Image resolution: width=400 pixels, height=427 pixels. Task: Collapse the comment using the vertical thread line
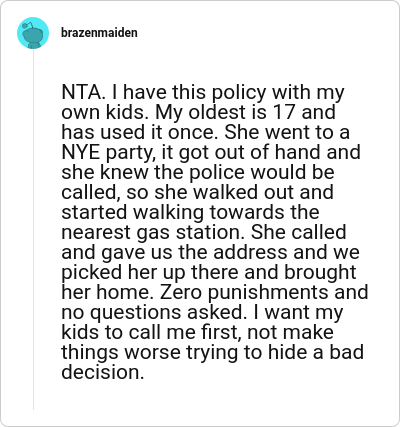(x=33, y=230)
